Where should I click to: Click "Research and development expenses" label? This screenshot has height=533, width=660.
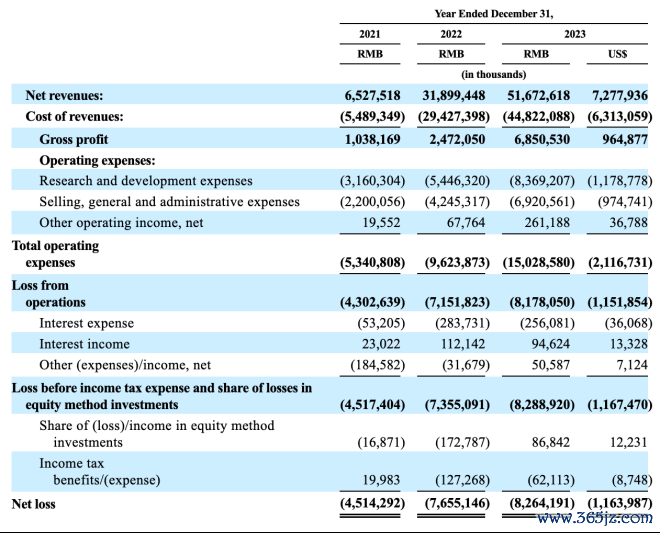click(x=146, y=181)
